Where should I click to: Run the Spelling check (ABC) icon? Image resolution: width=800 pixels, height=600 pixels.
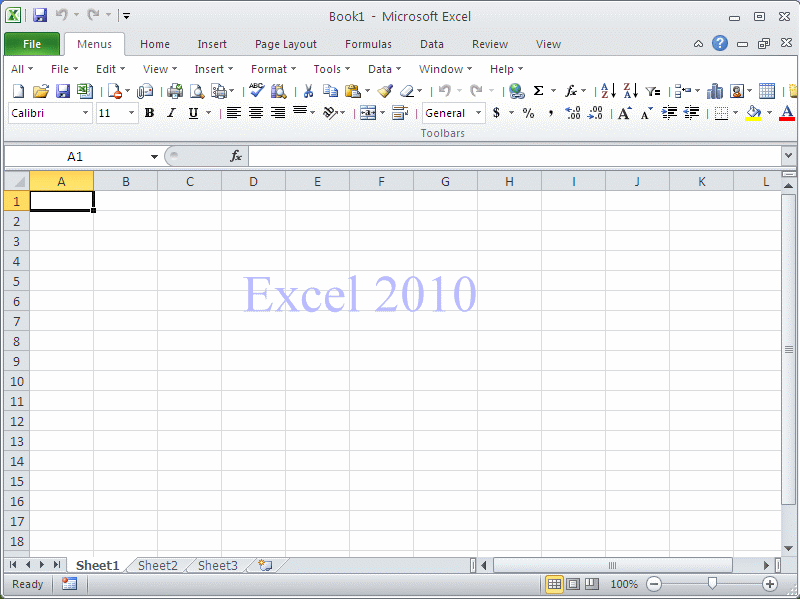click(257, 91)
